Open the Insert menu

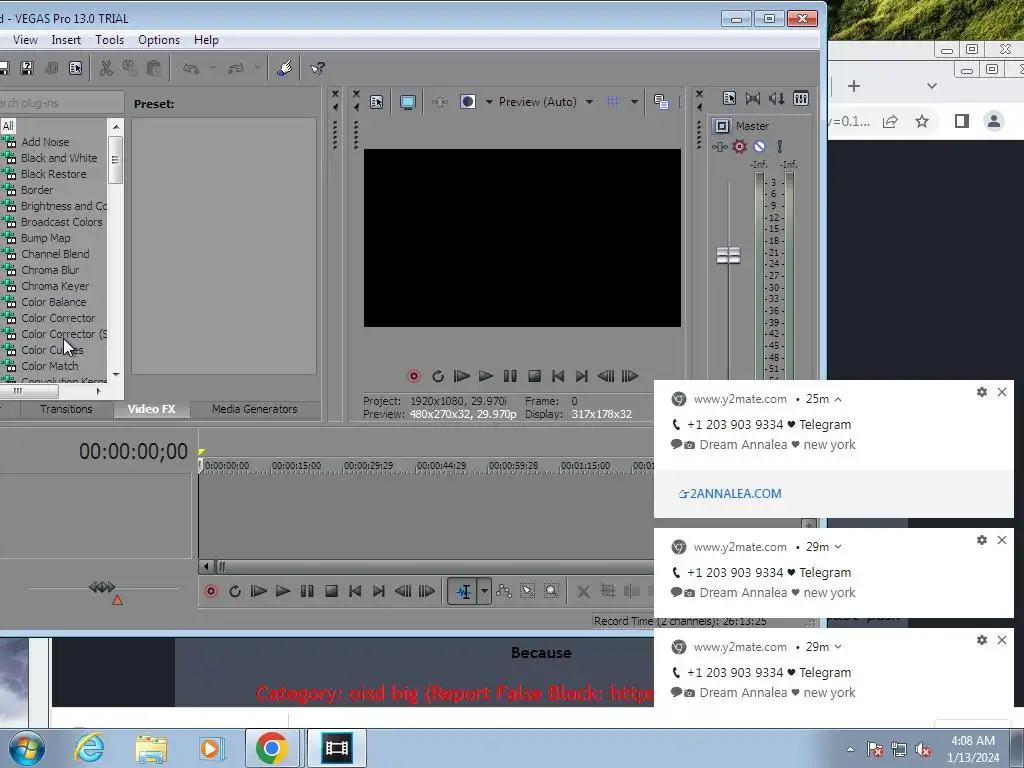pyautogui.click(x=66, y=40)
